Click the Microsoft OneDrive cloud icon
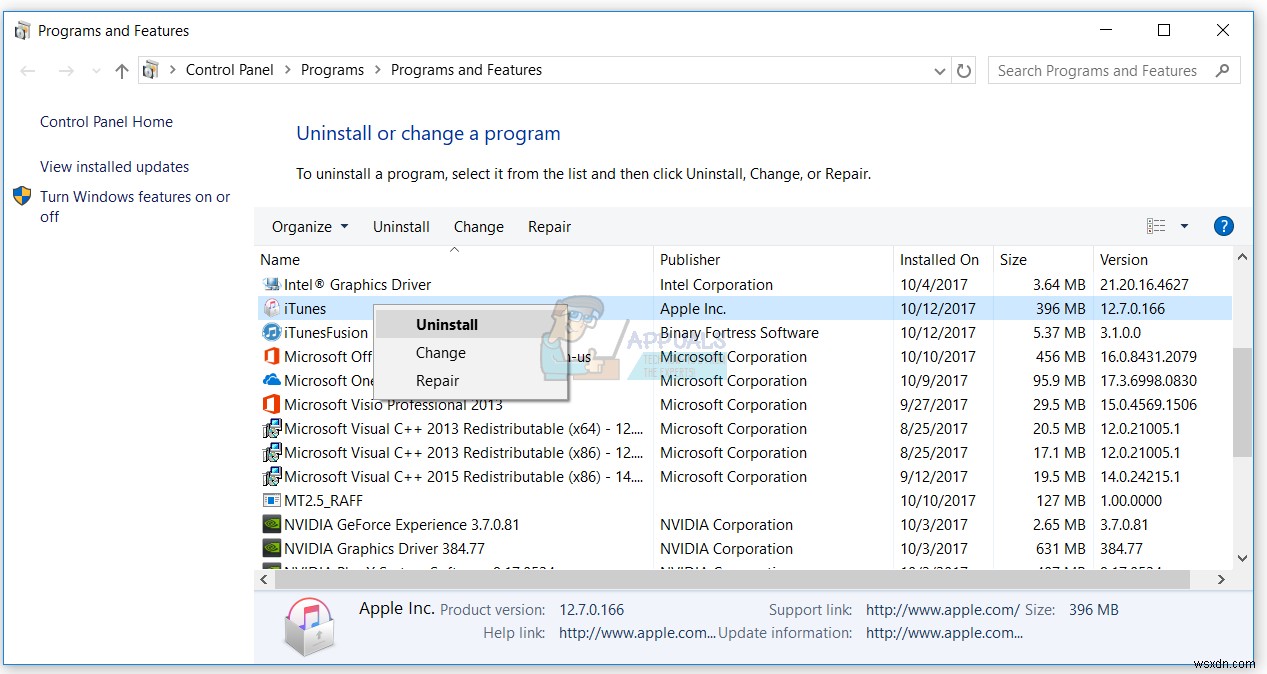 pos(270,380)
